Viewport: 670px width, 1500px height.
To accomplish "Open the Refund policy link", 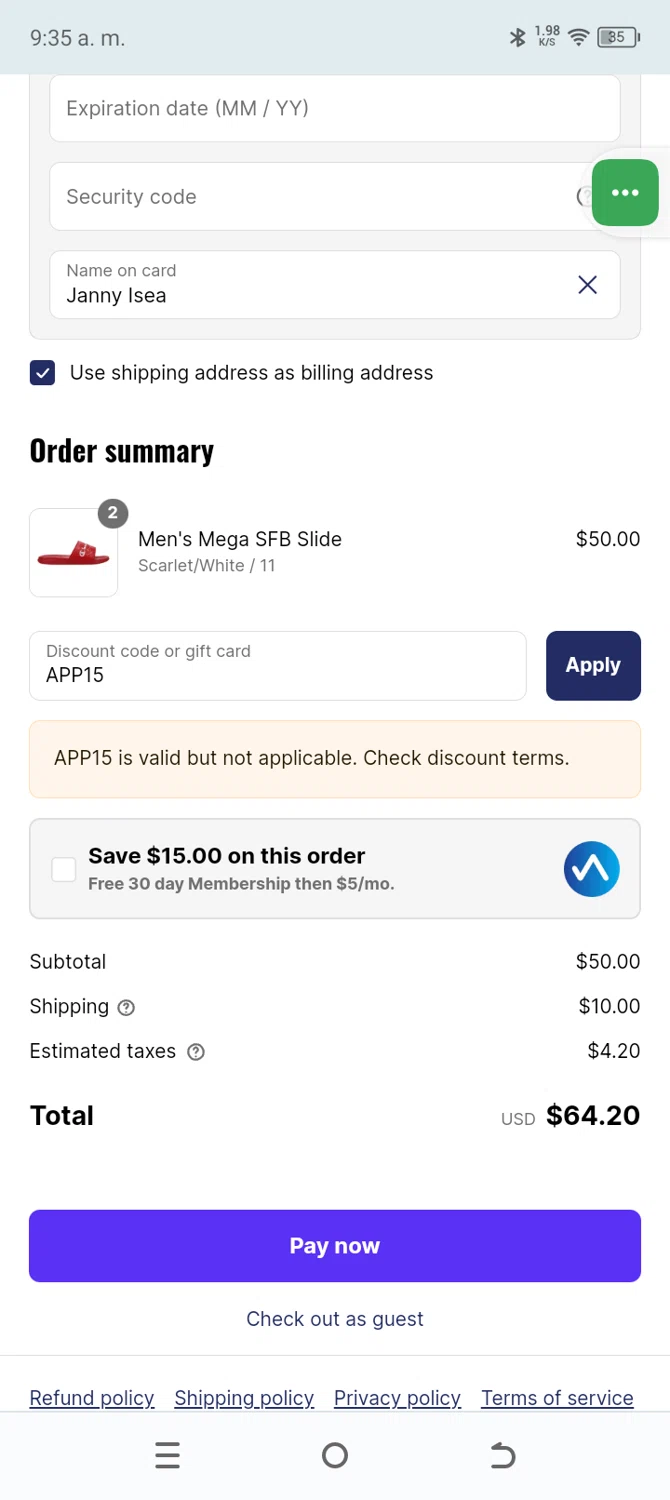I will [92, 1398].
